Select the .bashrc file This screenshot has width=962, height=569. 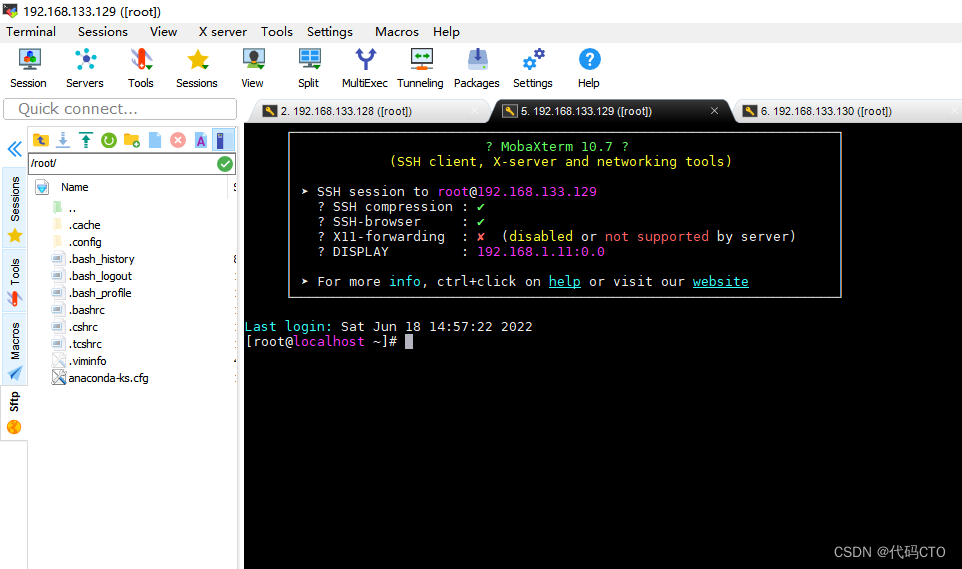[x=87, y=310]
